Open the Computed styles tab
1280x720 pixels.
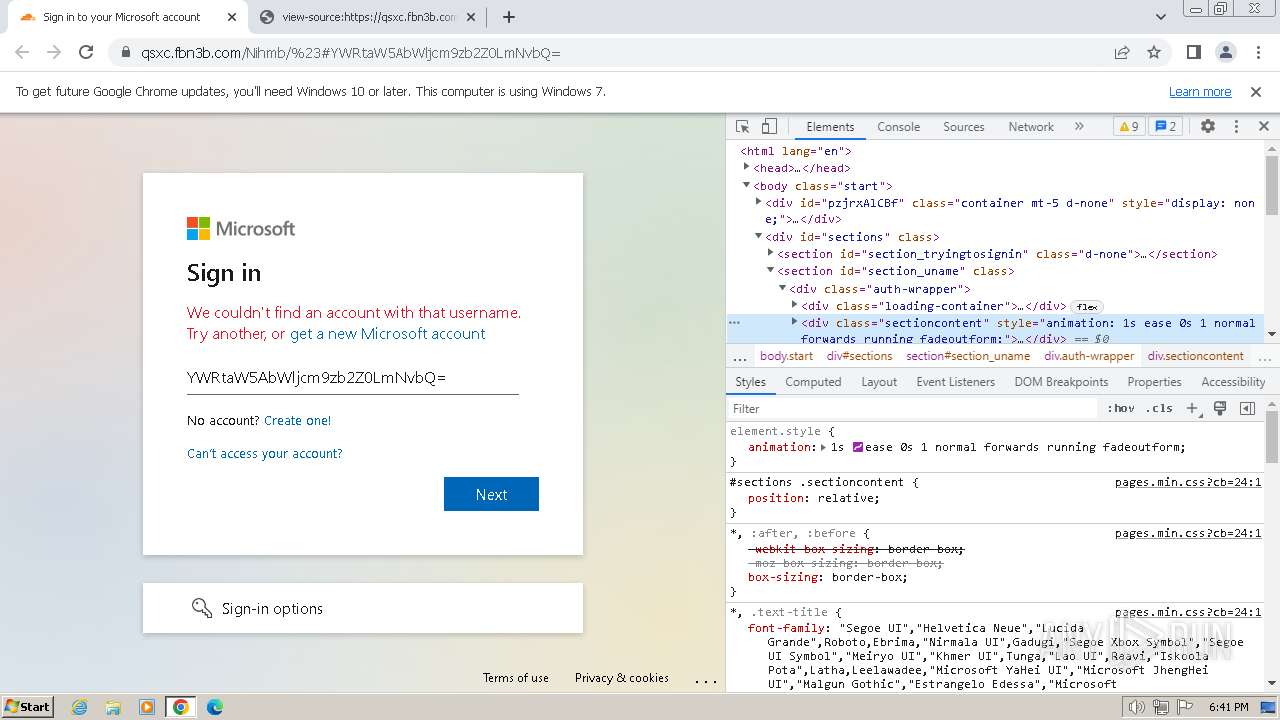click(x=813, y=382)
